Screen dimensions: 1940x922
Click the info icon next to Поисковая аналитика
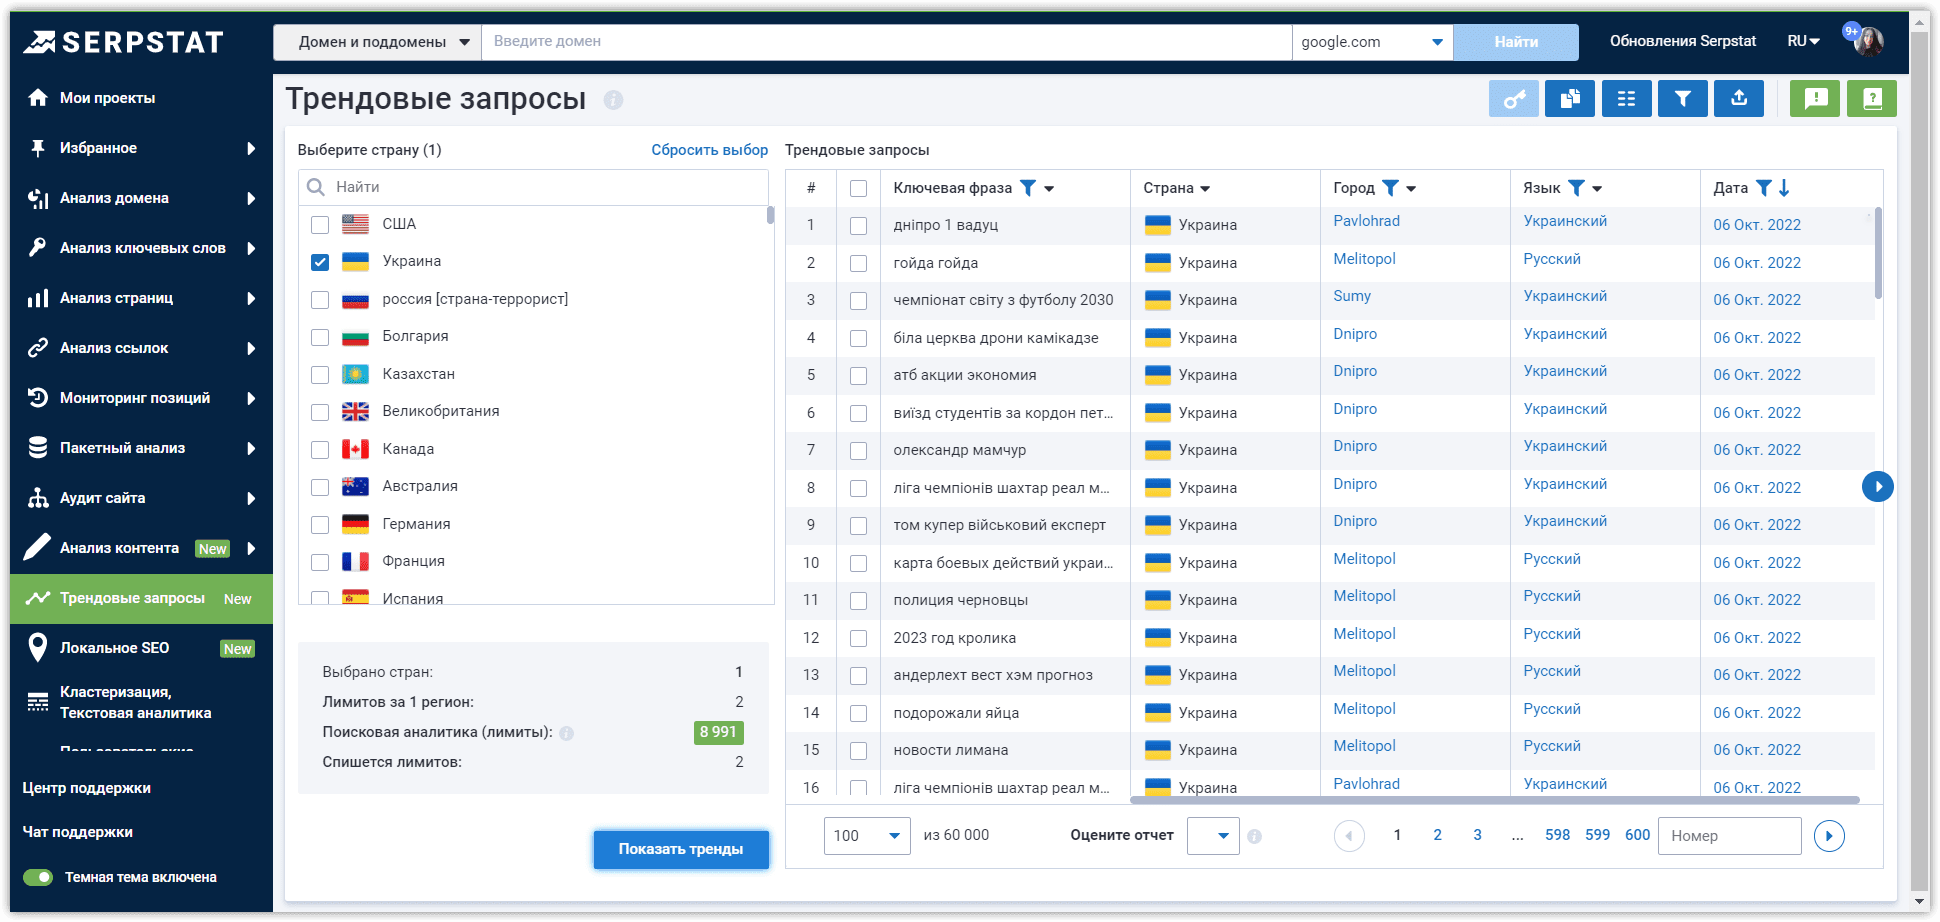pyautogui.click(x=567, y=733)
